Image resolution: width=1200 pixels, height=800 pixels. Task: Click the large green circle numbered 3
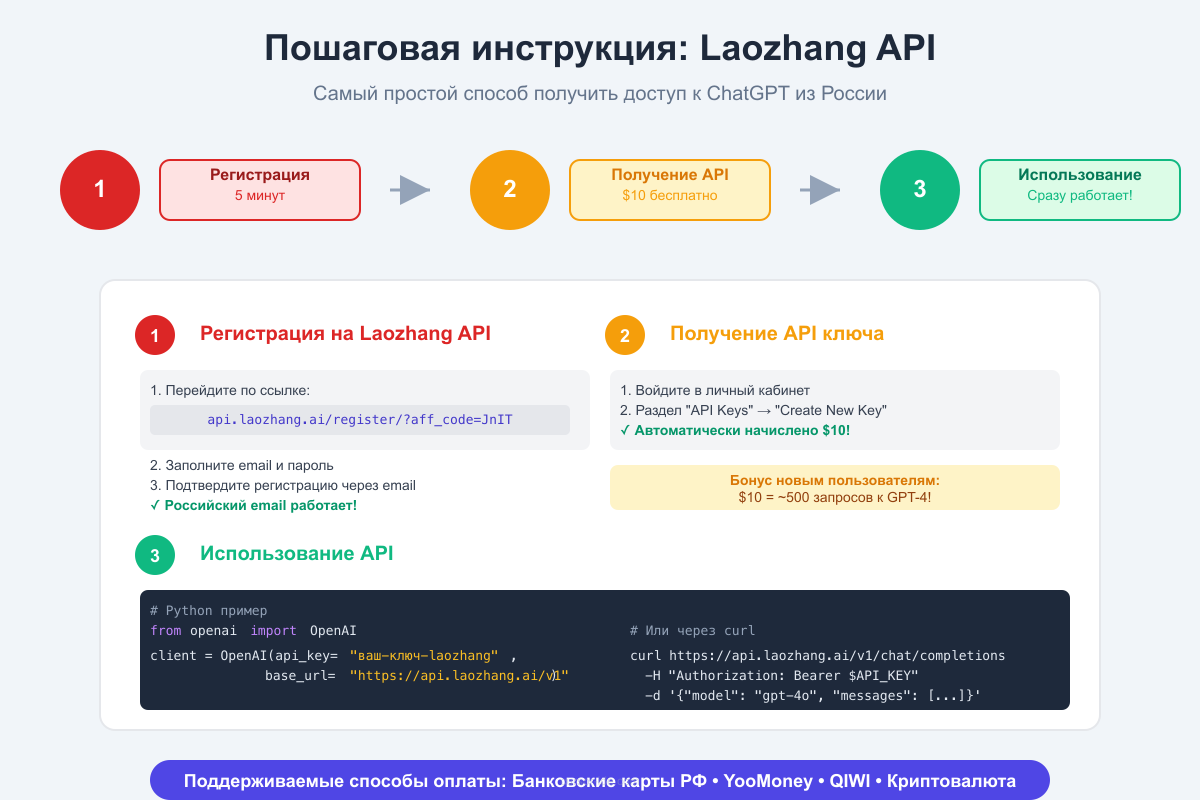920,190
